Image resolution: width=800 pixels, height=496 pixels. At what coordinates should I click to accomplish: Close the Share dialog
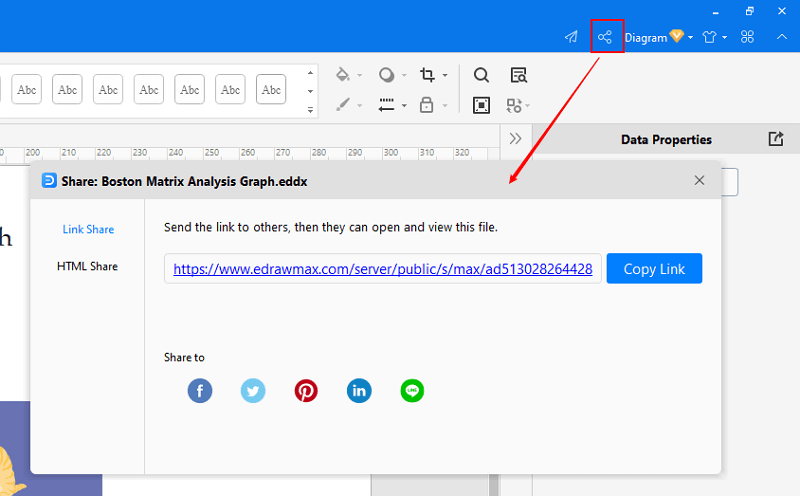tap(699, 180)
